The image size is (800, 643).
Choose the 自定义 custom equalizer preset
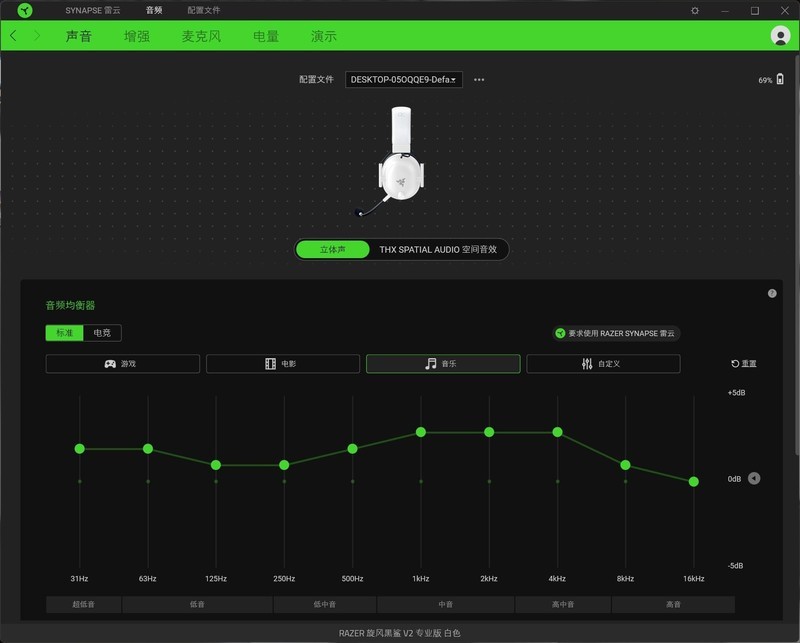603,364
